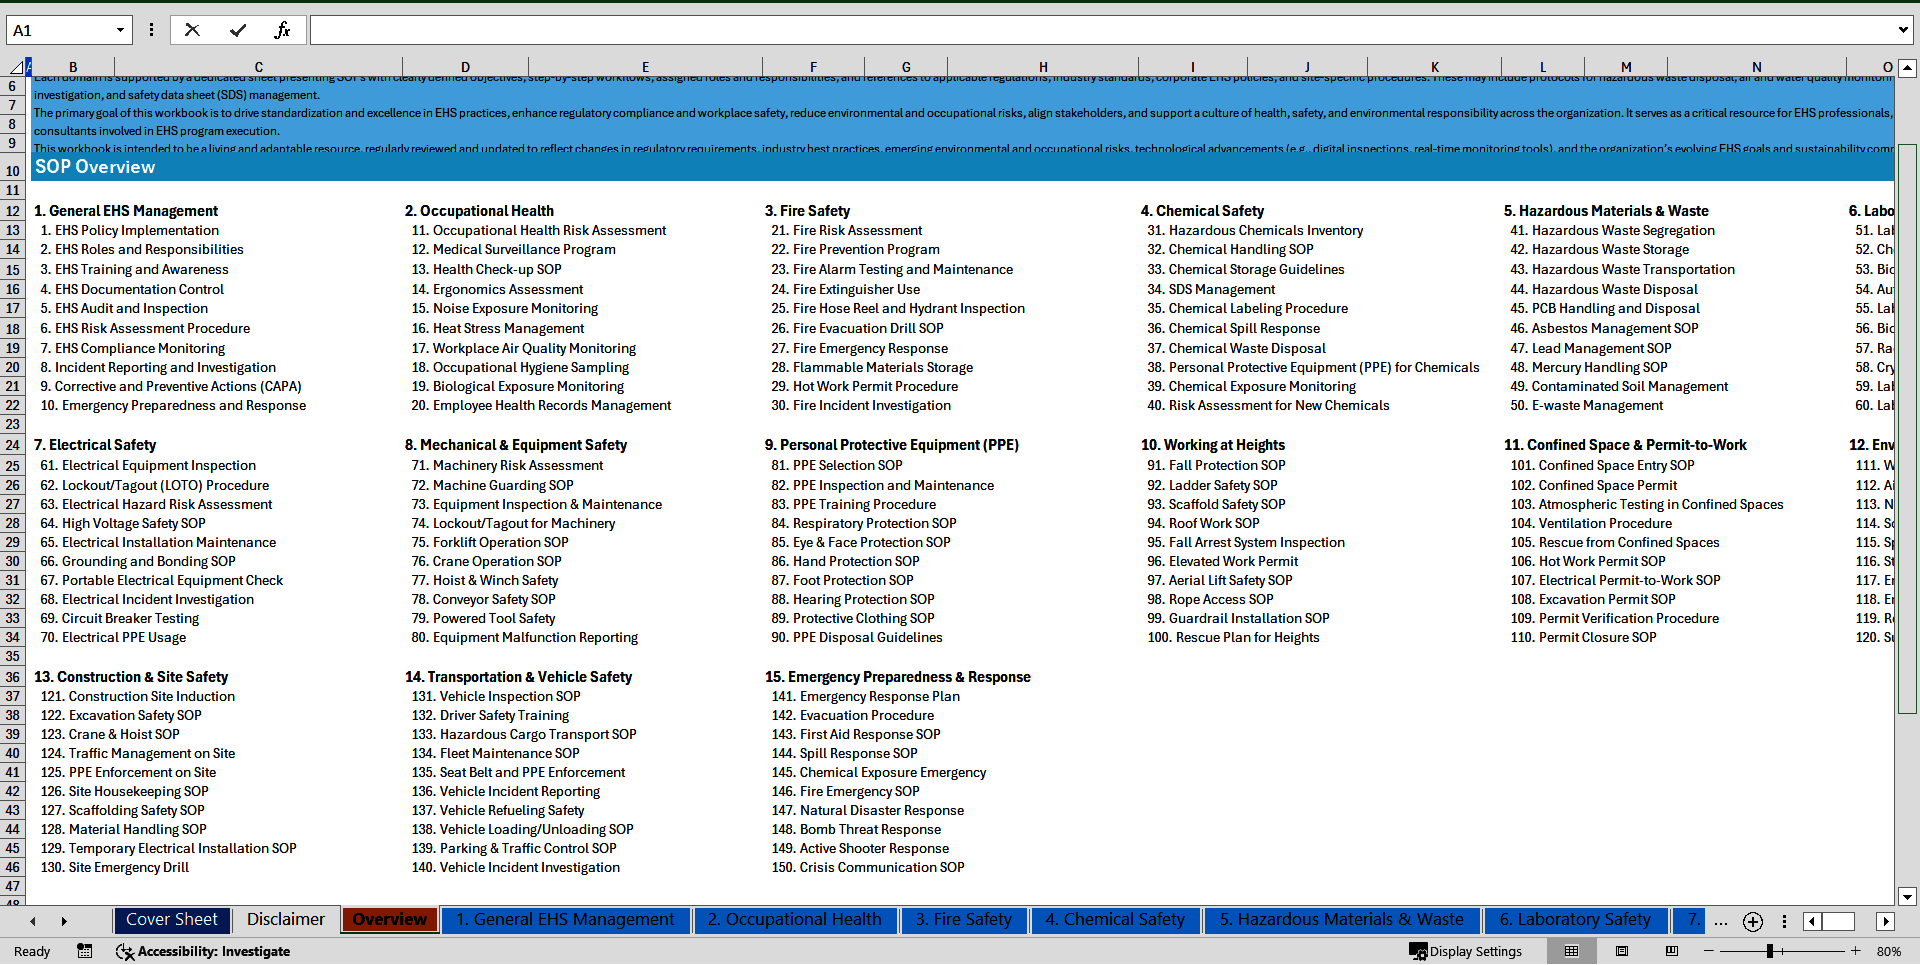Show more hidden sheet tabs ellipsis
Image resolution: width=1920 pixels, height=965 pixels.
(x=1720, y=921)
